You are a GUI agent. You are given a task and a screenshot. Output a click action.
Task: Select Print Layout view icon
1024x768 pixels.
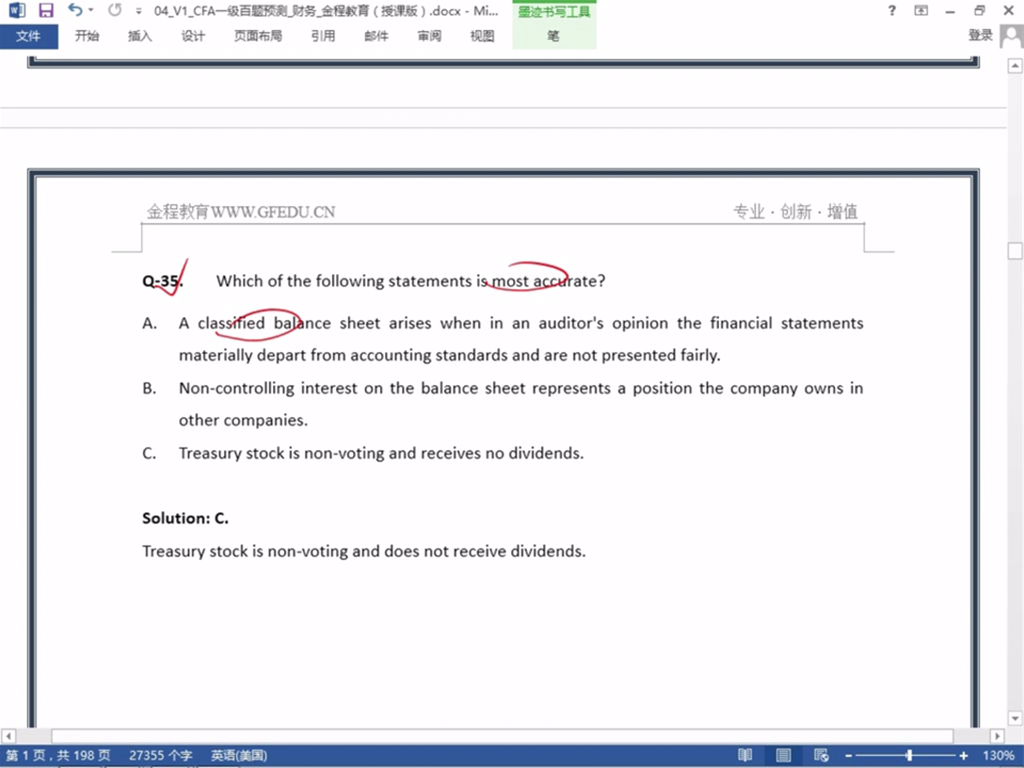coord(783,756)
